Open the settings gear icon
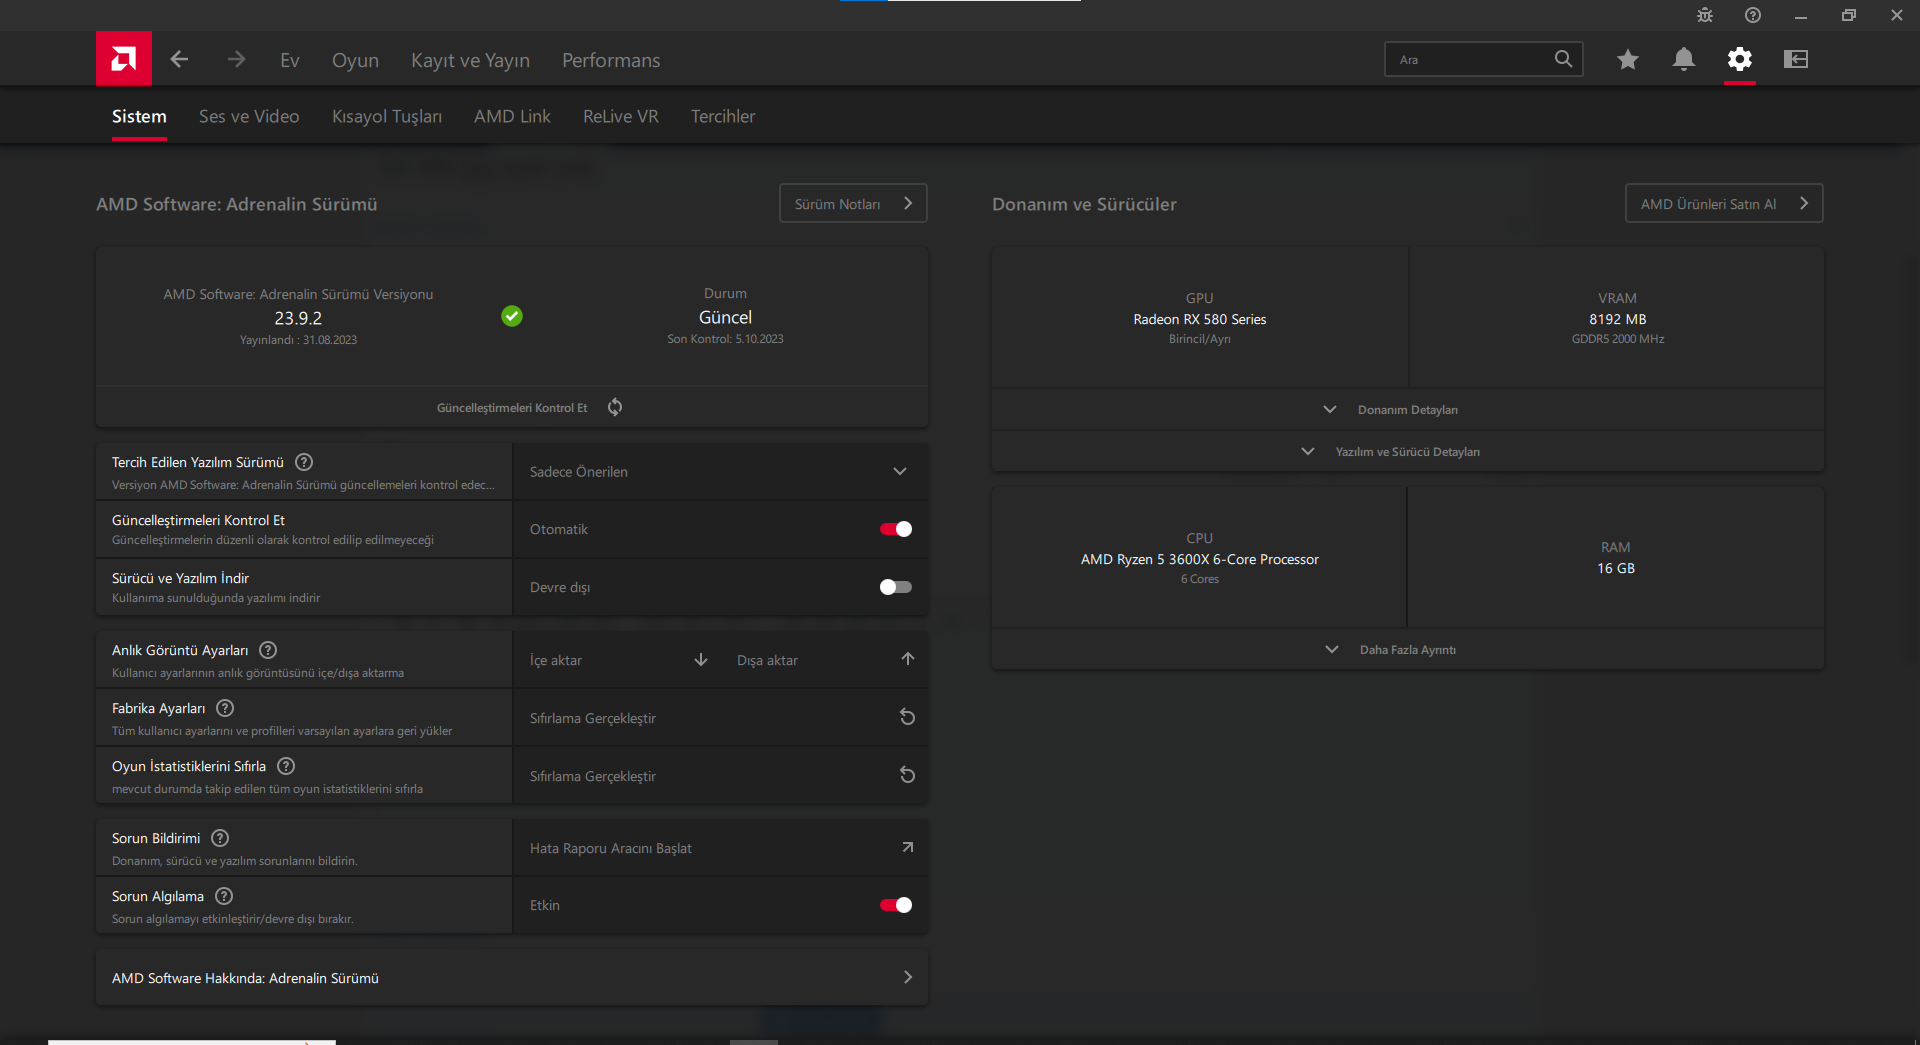 coord(1740,60)
